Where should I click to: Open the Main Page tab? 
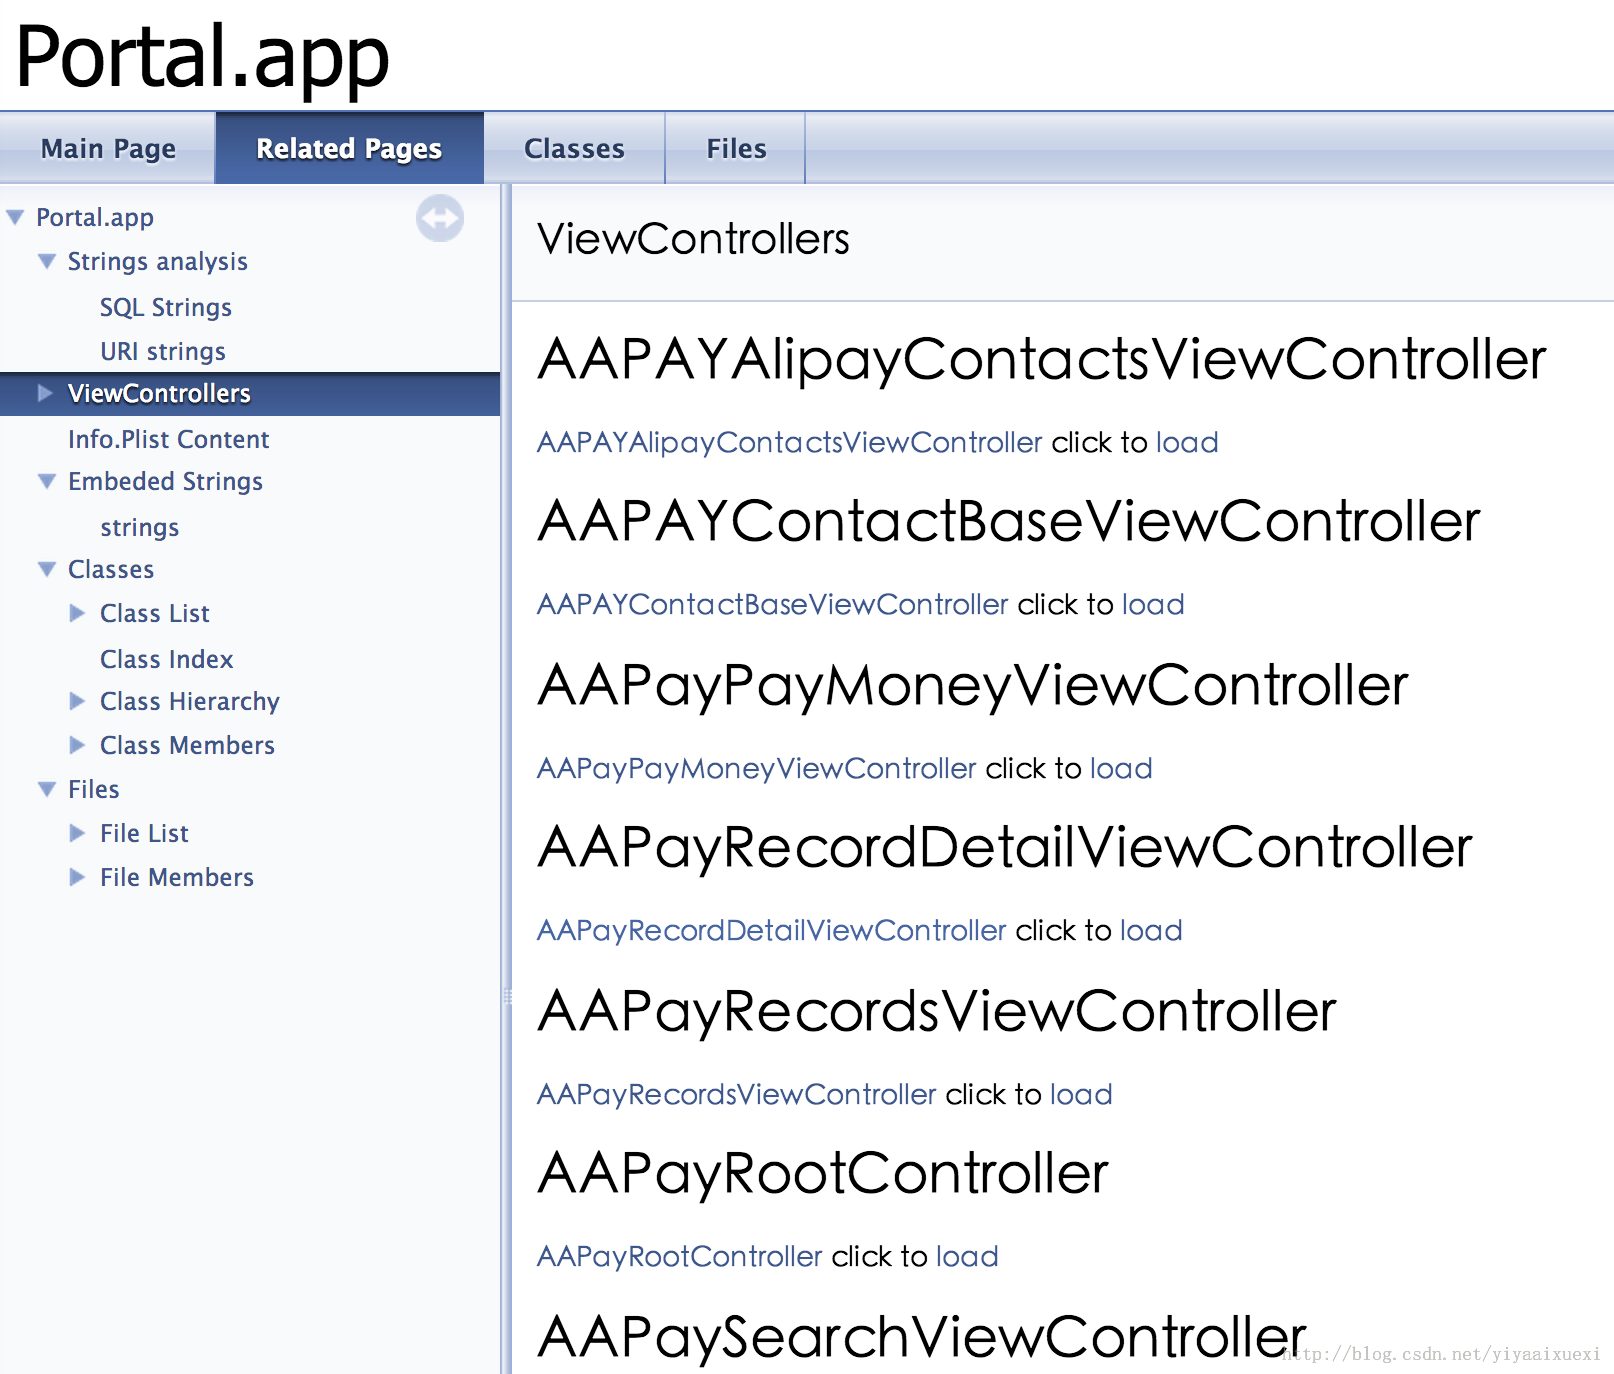(108, 148)
